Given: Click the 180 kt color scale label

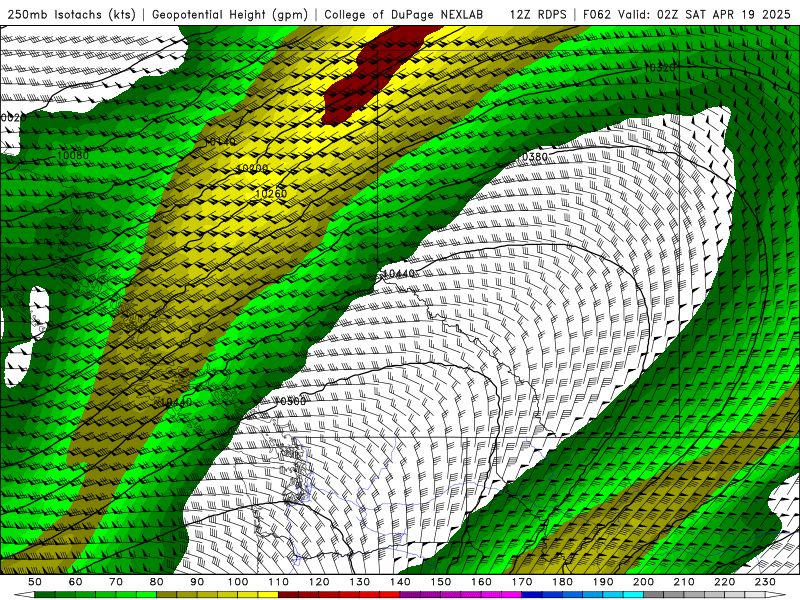Looking at the screenshot, I should (562, 582).
